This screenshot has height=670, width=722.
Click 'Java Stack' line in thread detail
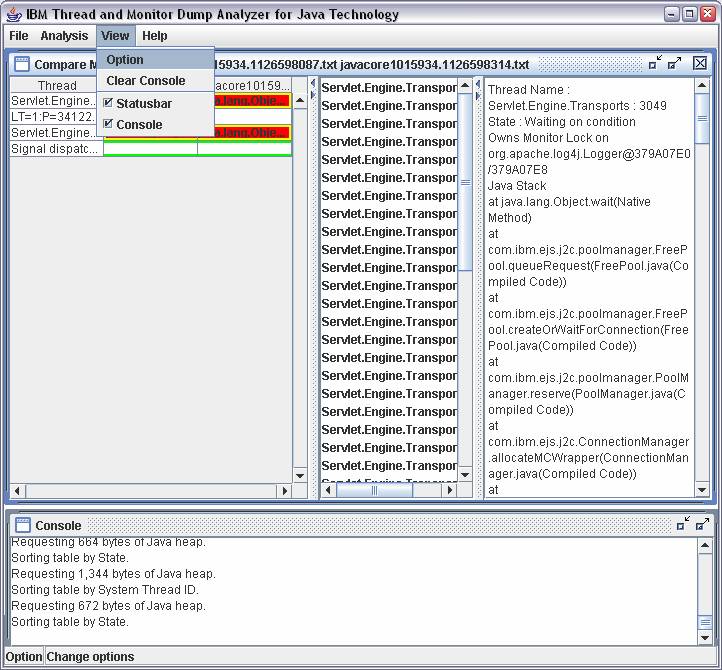(517, 186)
